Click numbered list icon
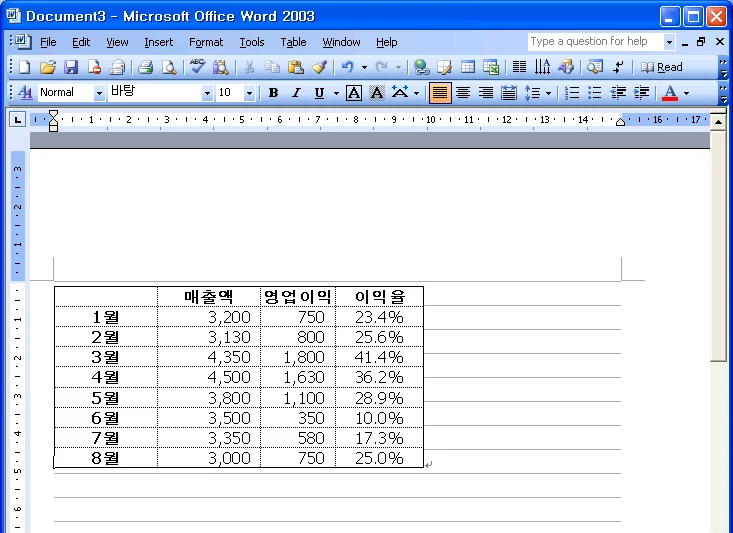 coord(572,93)
